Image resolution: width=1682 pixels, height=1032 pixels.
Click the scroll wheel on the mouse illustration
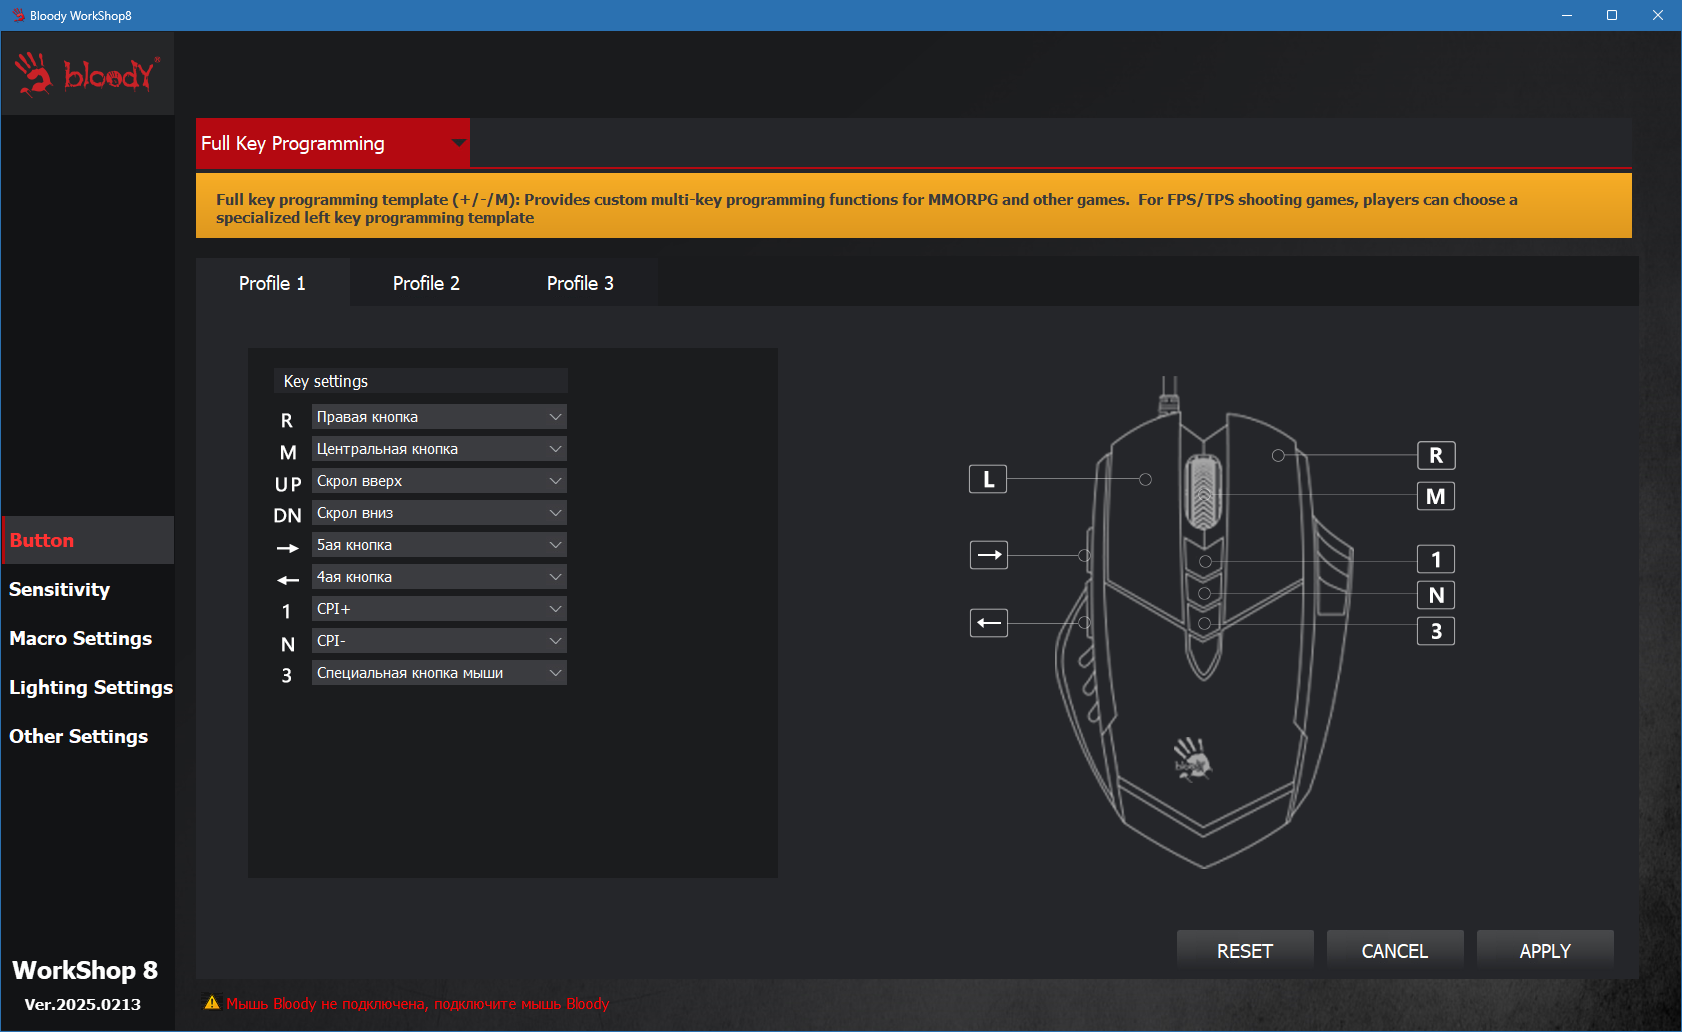pos(1204,492)
